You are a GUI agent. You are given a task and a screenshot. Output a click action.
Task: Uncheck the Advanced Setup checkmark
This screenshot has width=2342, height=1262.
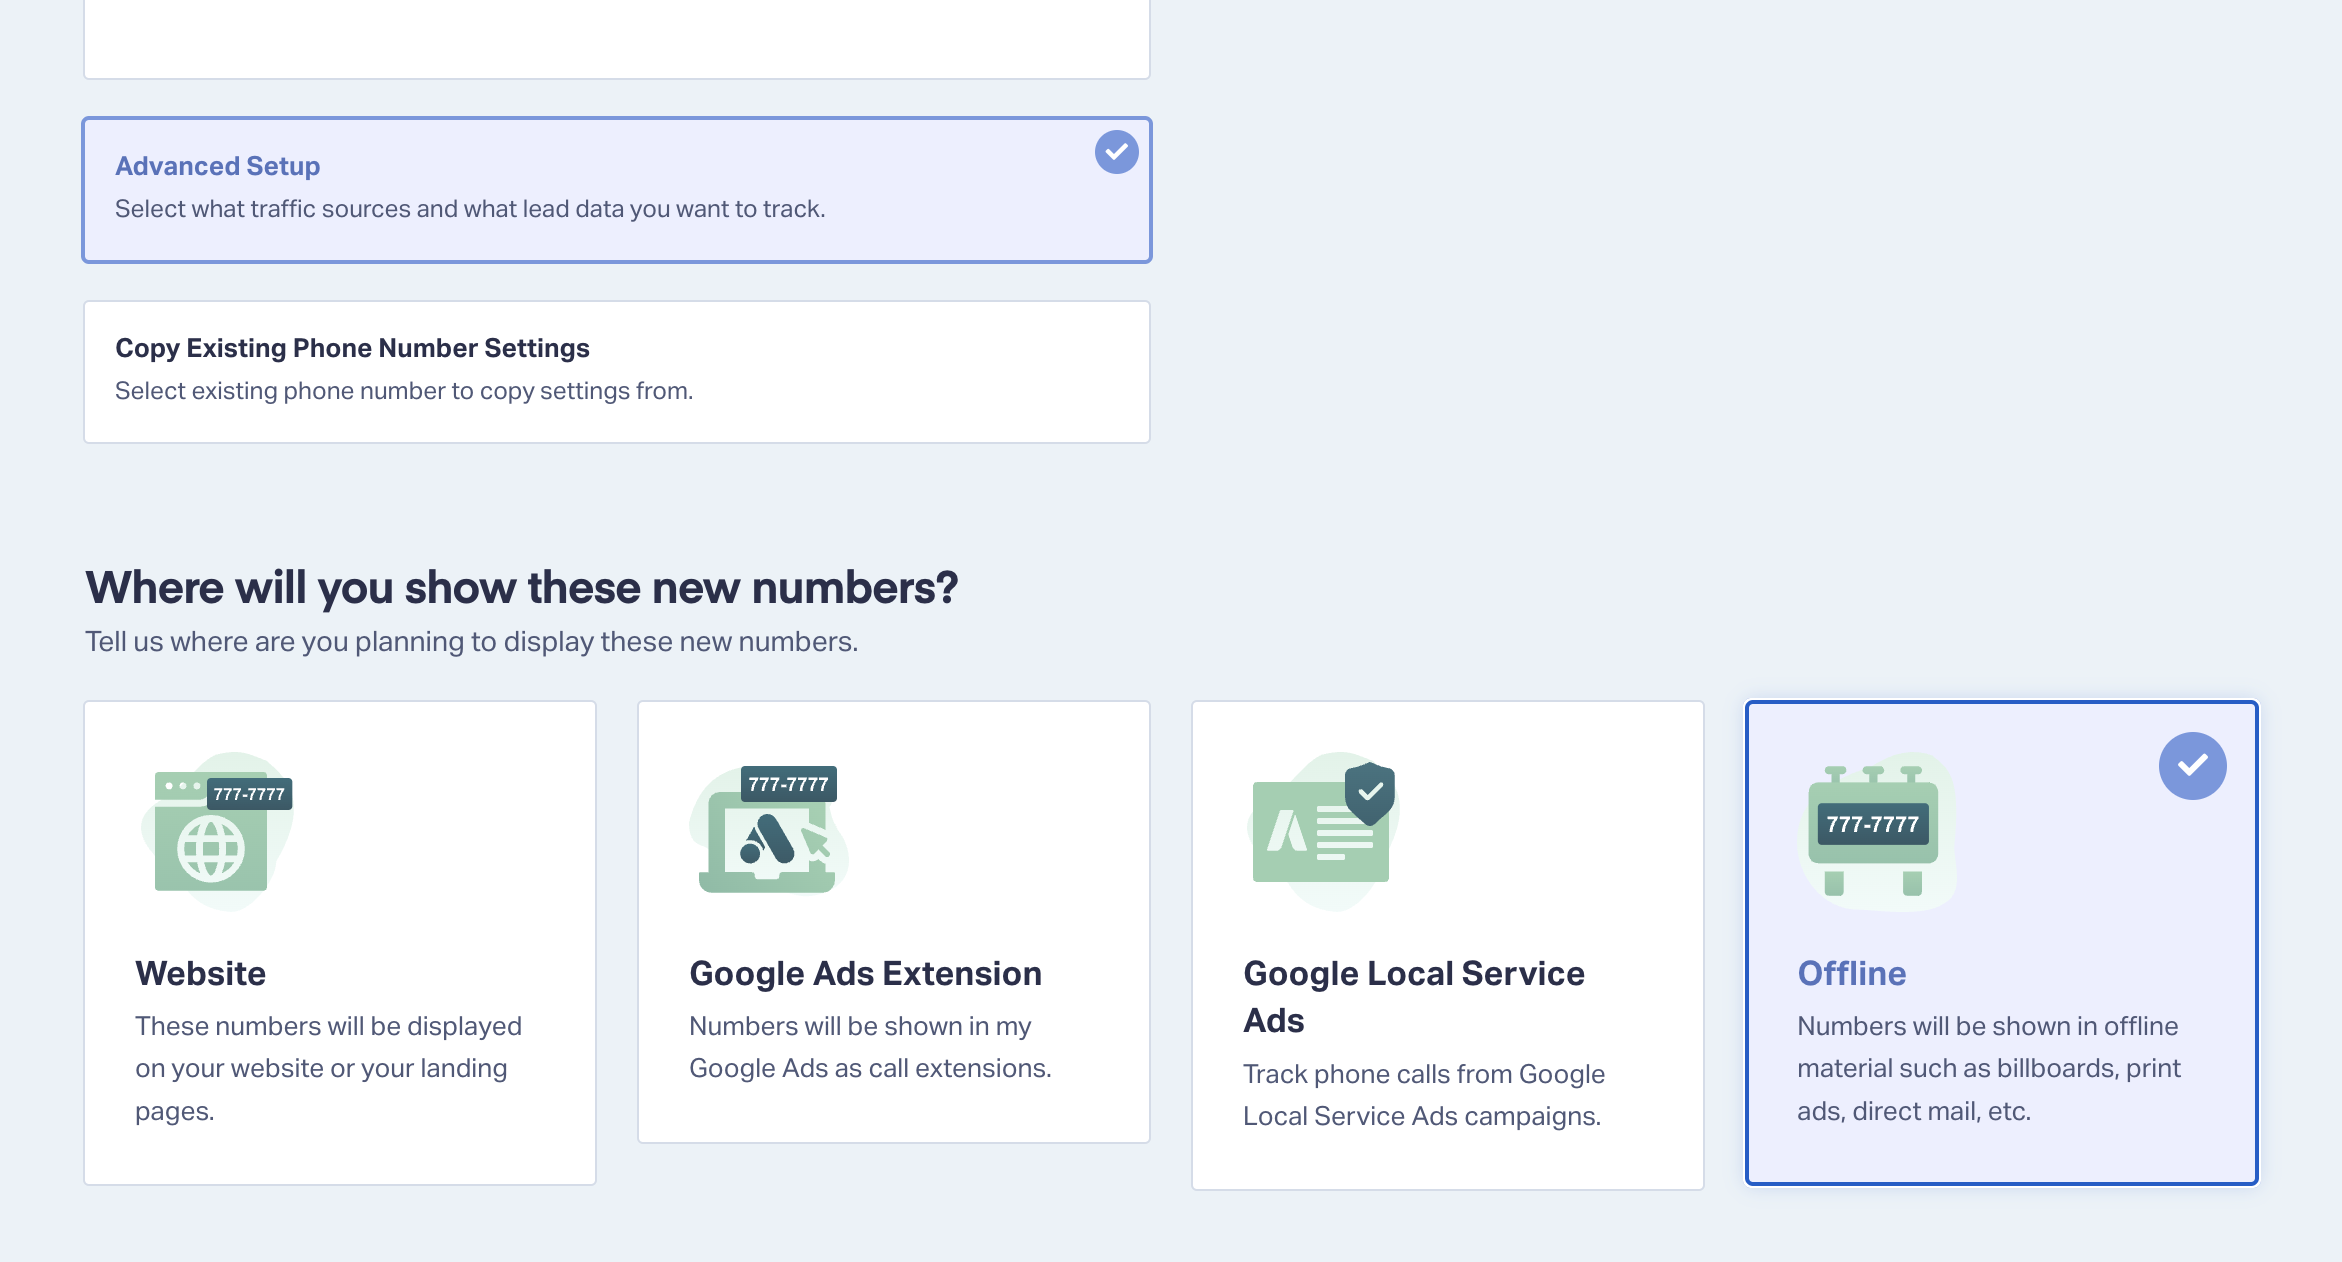click(x=1117, y=152)
